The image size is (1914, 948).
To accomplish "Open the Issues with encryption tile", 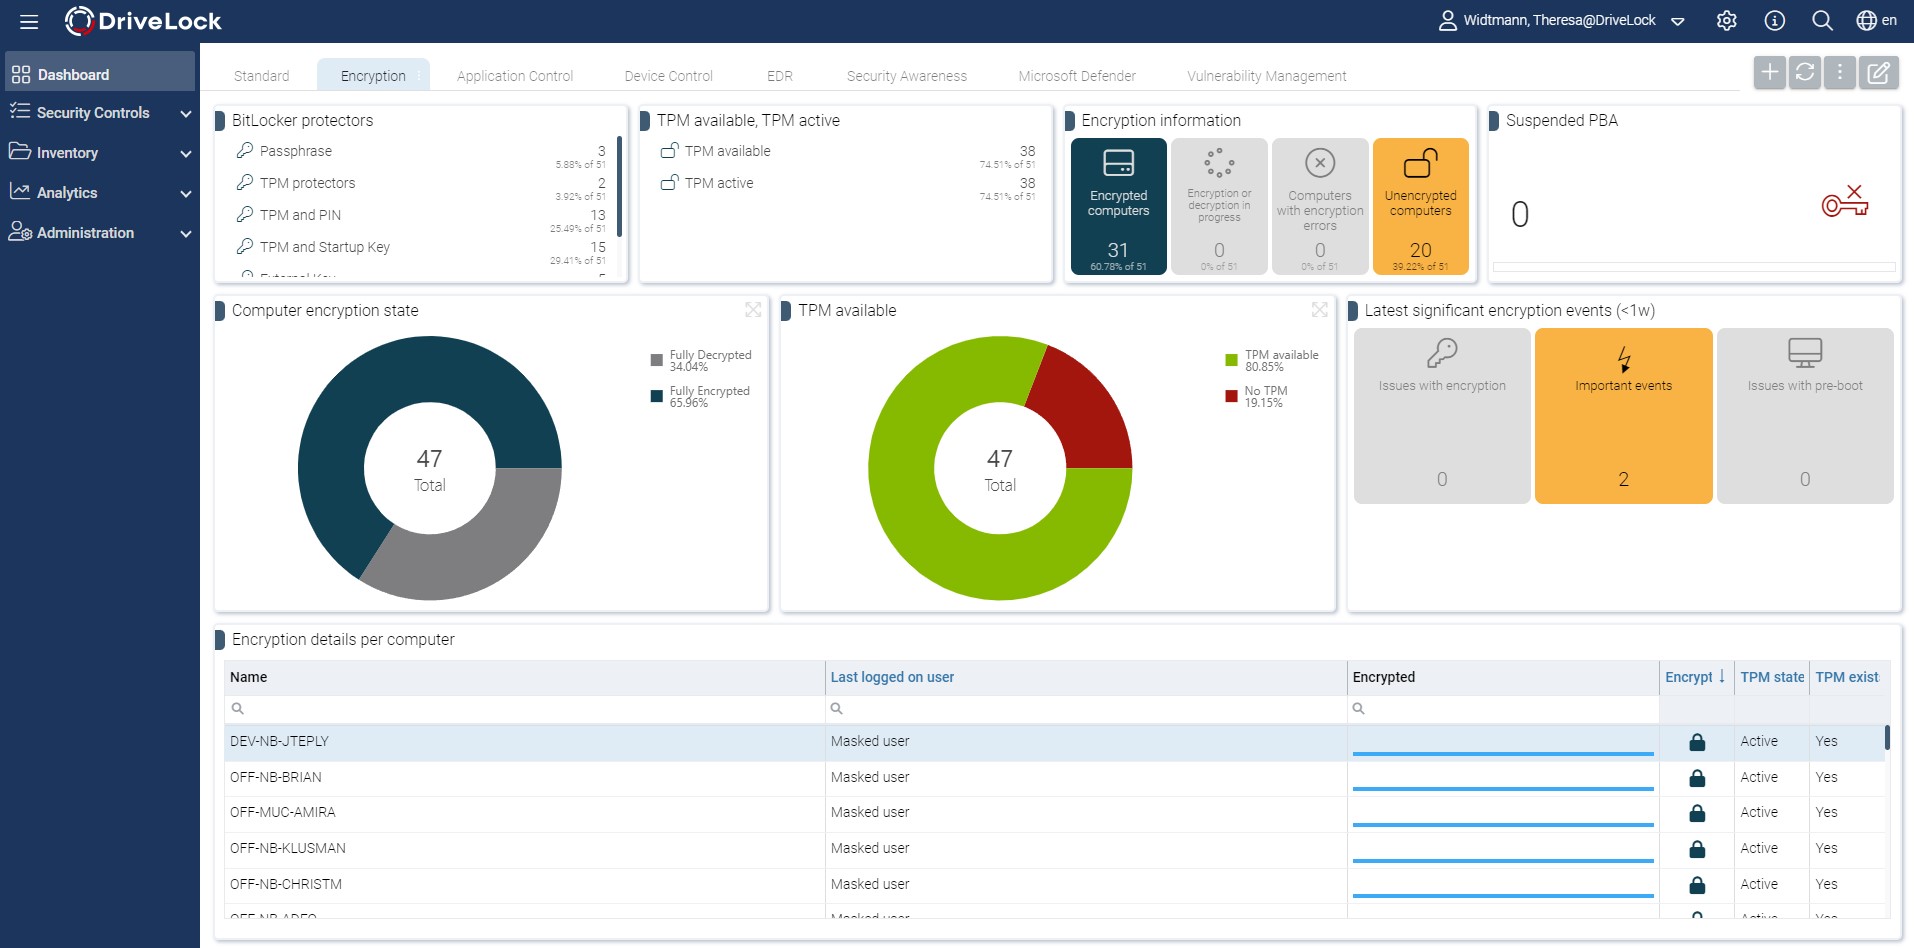I will point(1442,416).
